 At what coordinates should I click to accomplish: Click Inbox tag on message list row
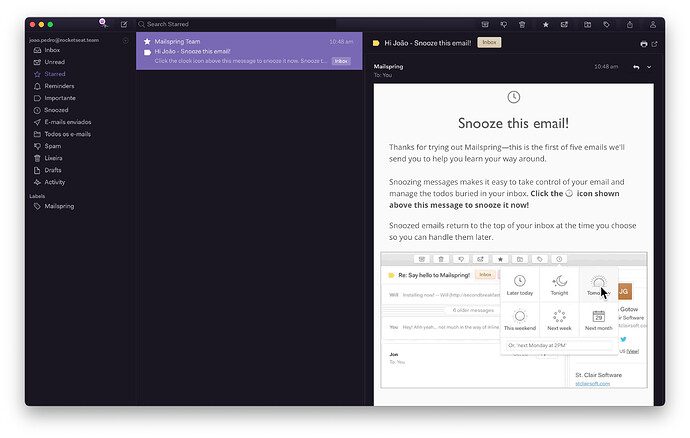pyautogui.click(x=341, y=61)
